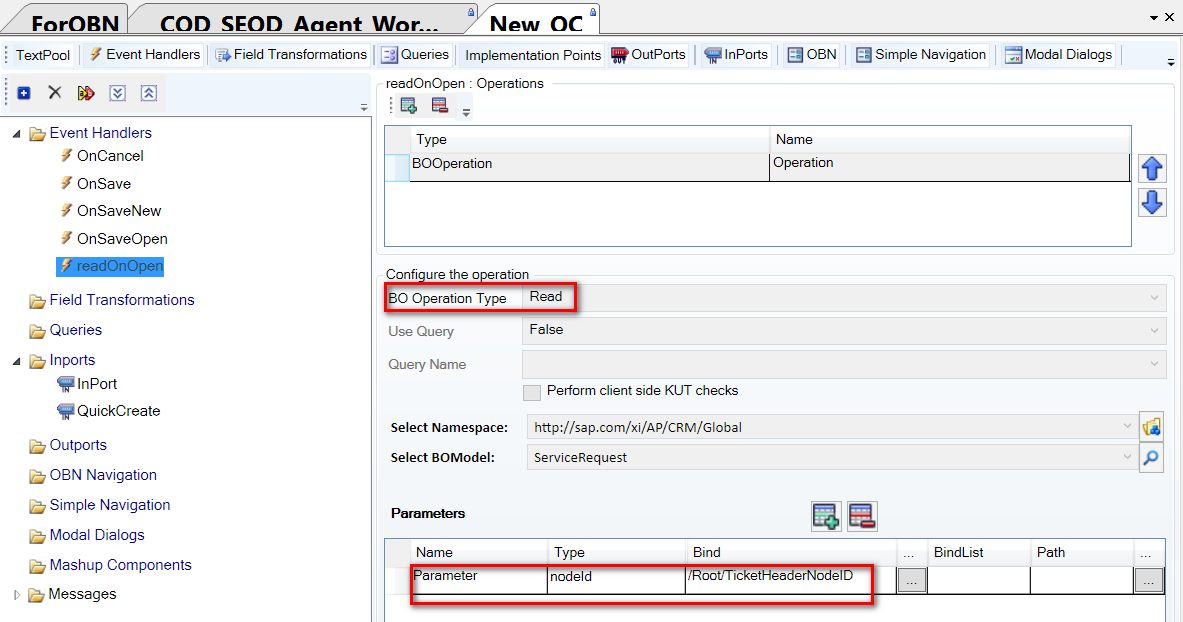The width and height of the screenshot is (1183, 622).
Task: Open BO Operation Type dropdown
Action: [1154, 297]
